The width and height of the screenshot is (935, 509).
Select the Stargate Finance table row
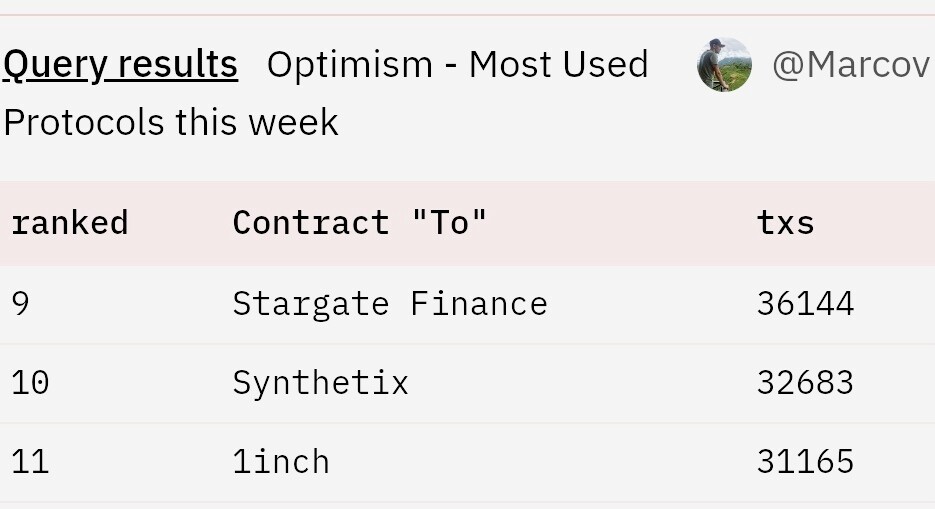tap(468, 305)
